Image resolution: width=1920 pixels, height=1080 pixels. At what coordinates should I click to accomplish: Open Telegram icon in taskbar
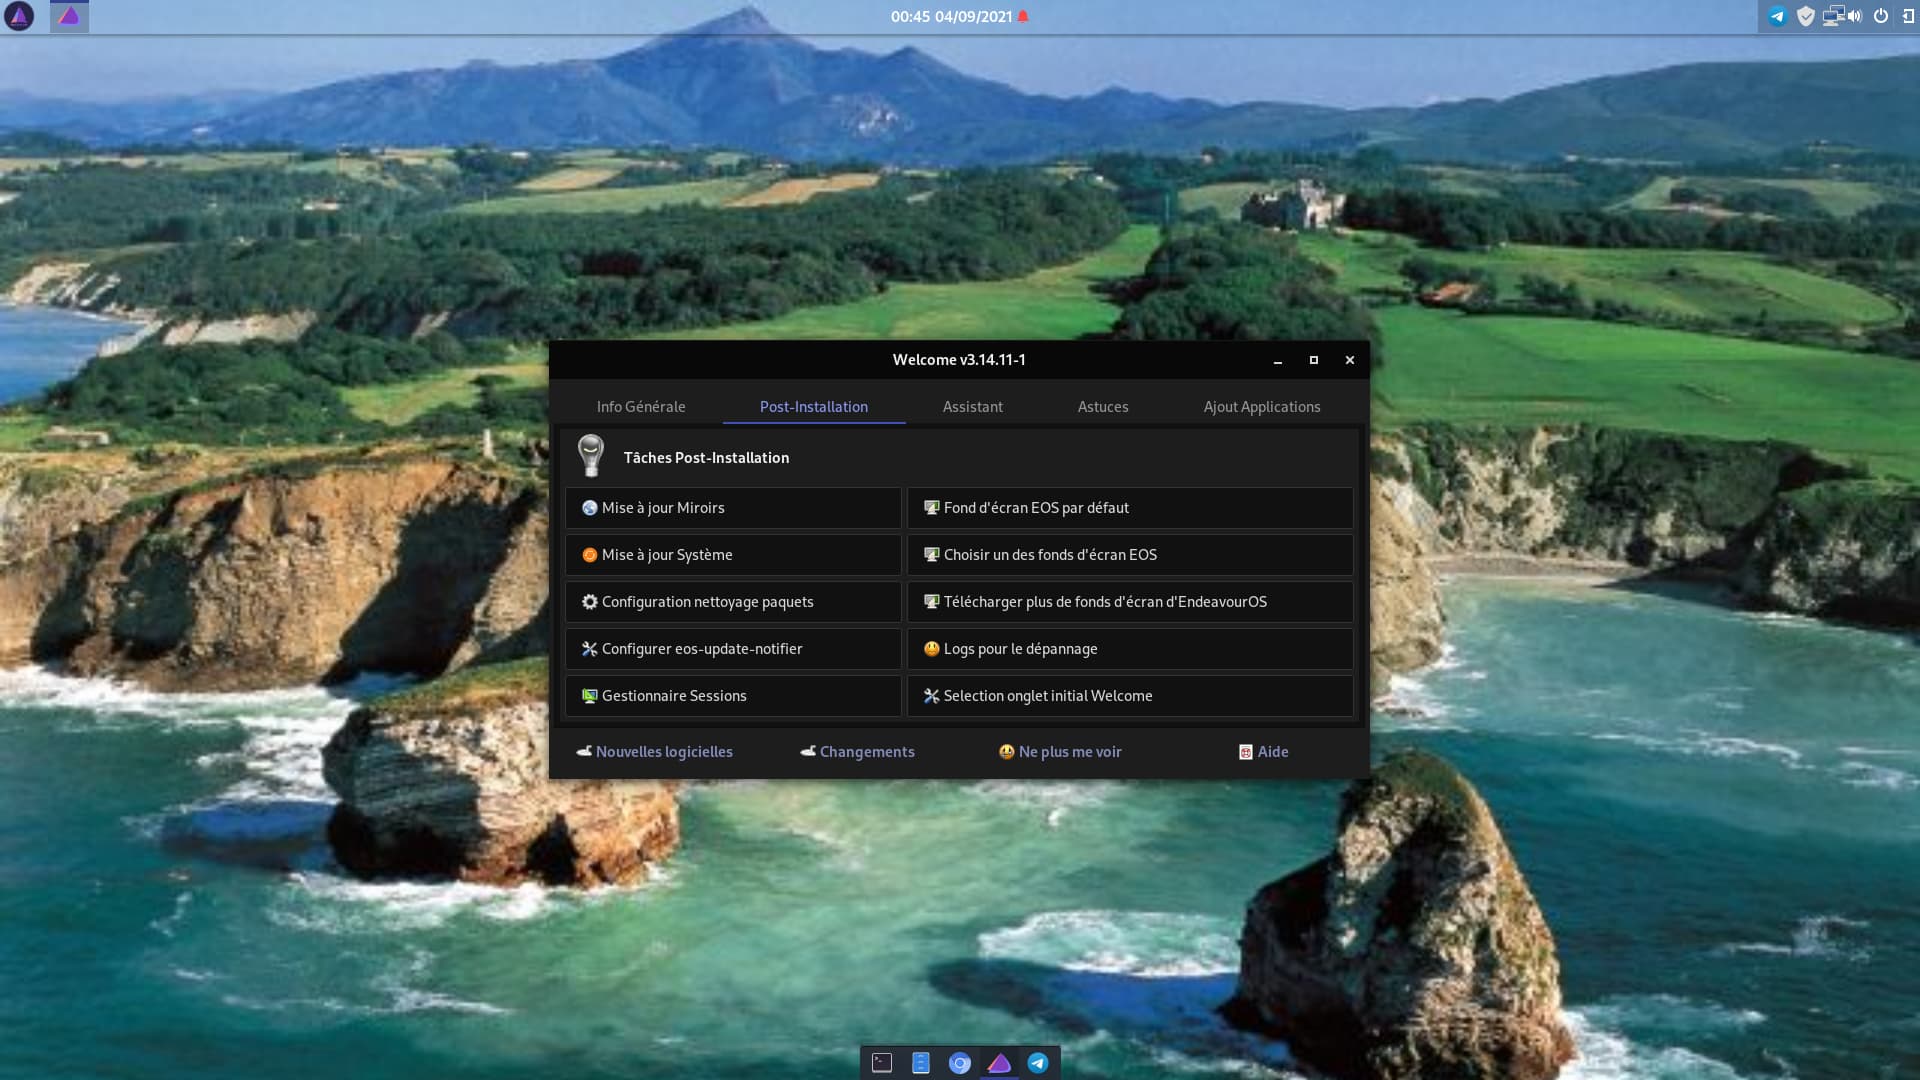click(x=1040, y=1063)
